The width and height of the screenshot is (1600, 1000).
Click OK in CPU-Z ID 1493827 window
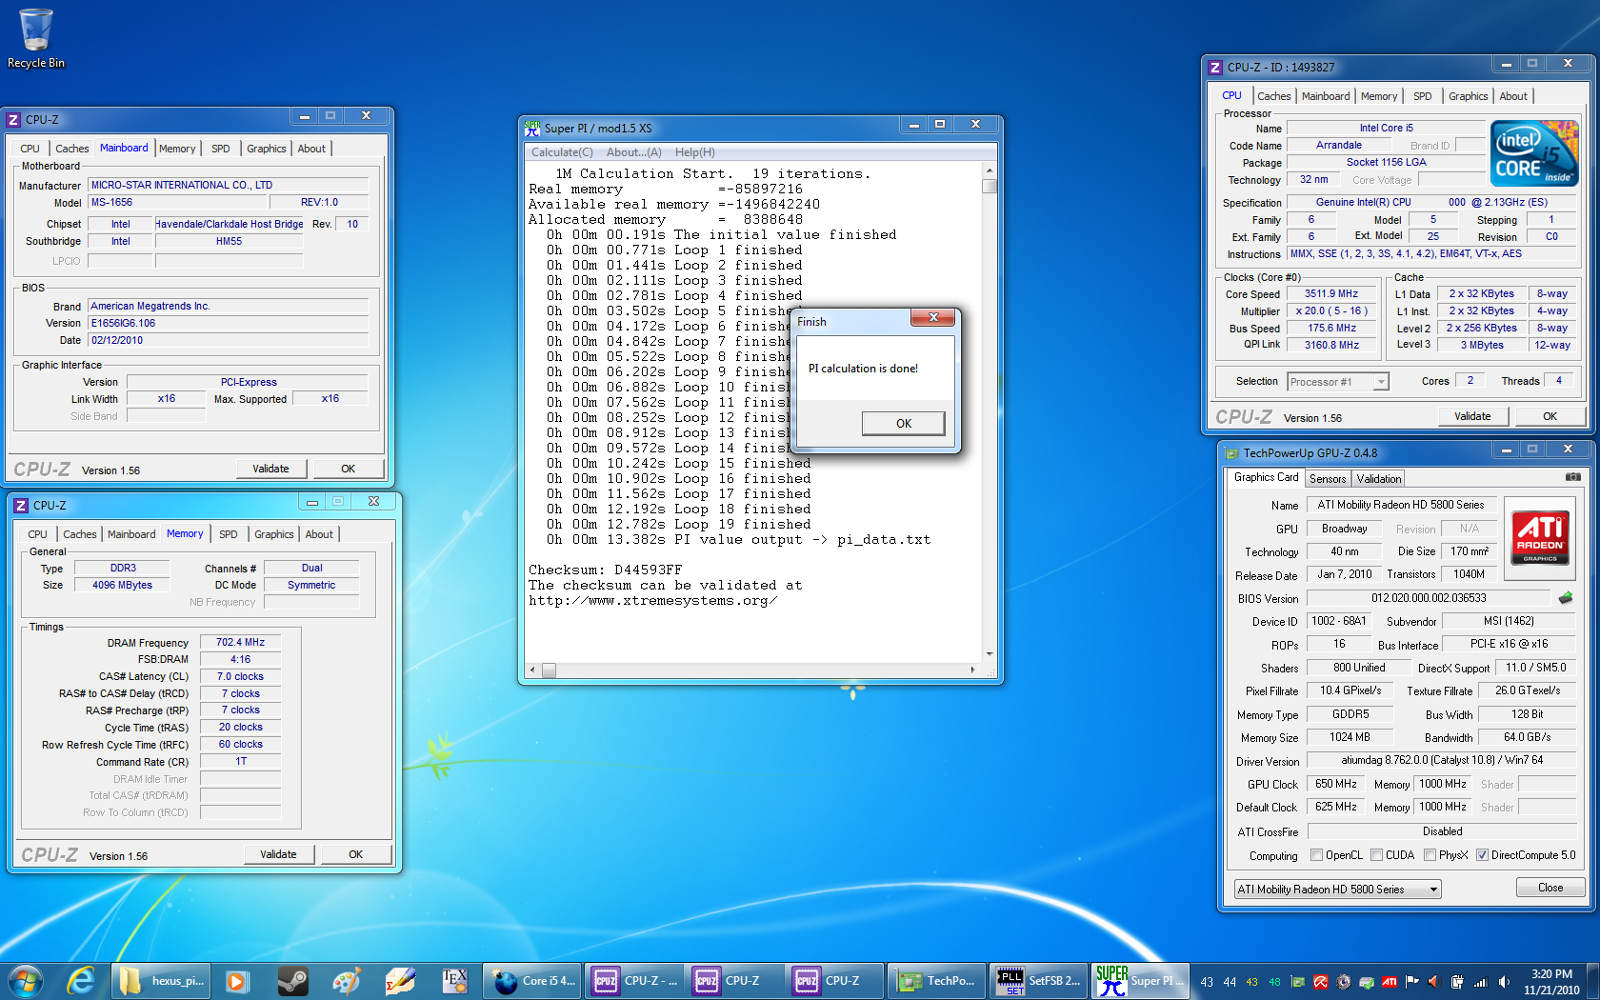[1549, 416]
